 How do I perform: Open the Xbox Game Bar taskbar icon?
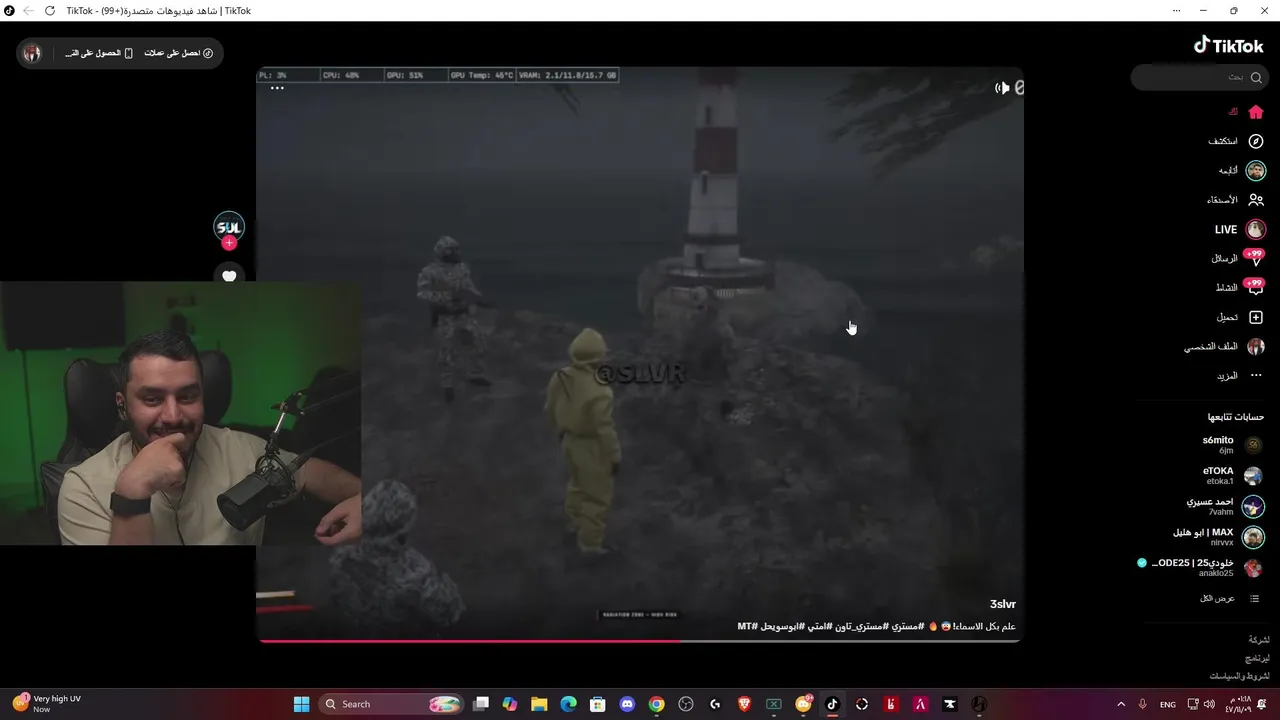pos(773,704)
